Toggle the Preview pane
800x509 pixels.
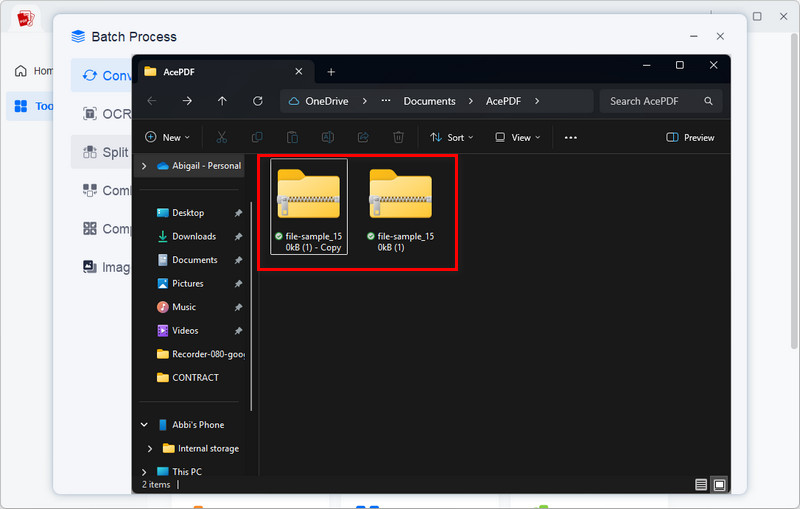690,137
